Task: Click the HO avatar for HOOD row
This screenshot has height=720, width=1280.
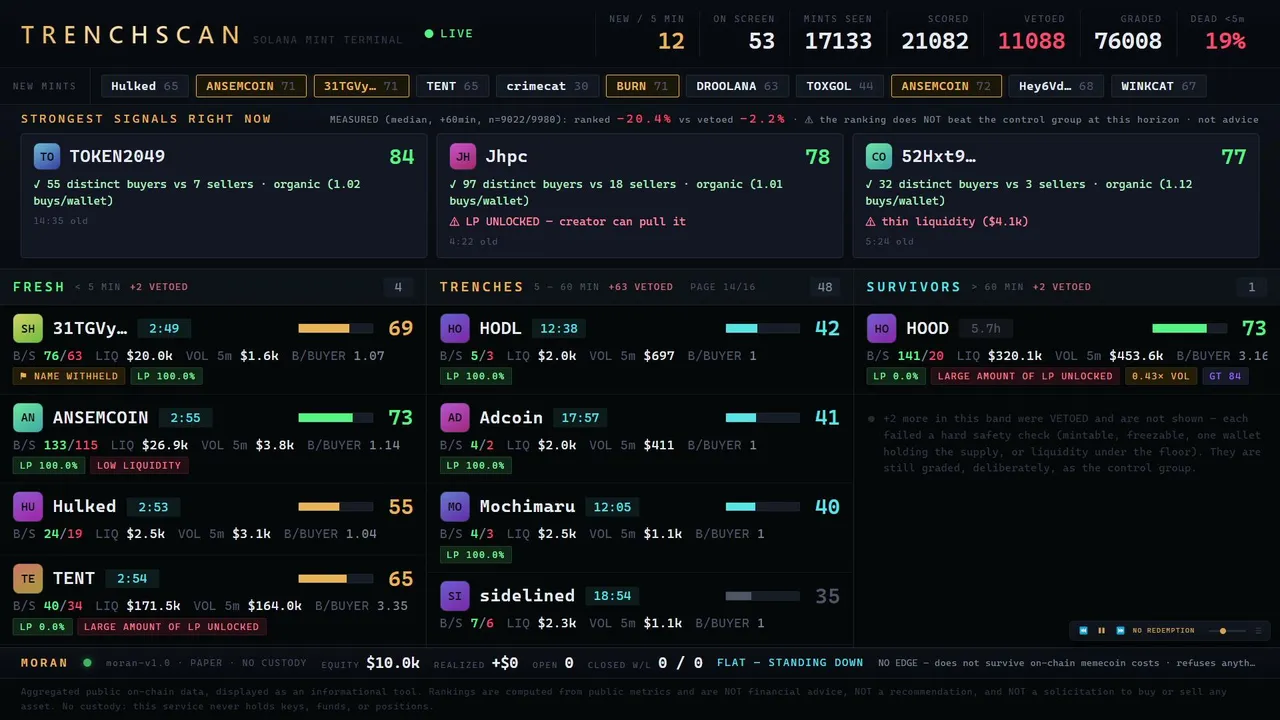Action: tap(882, 328)
